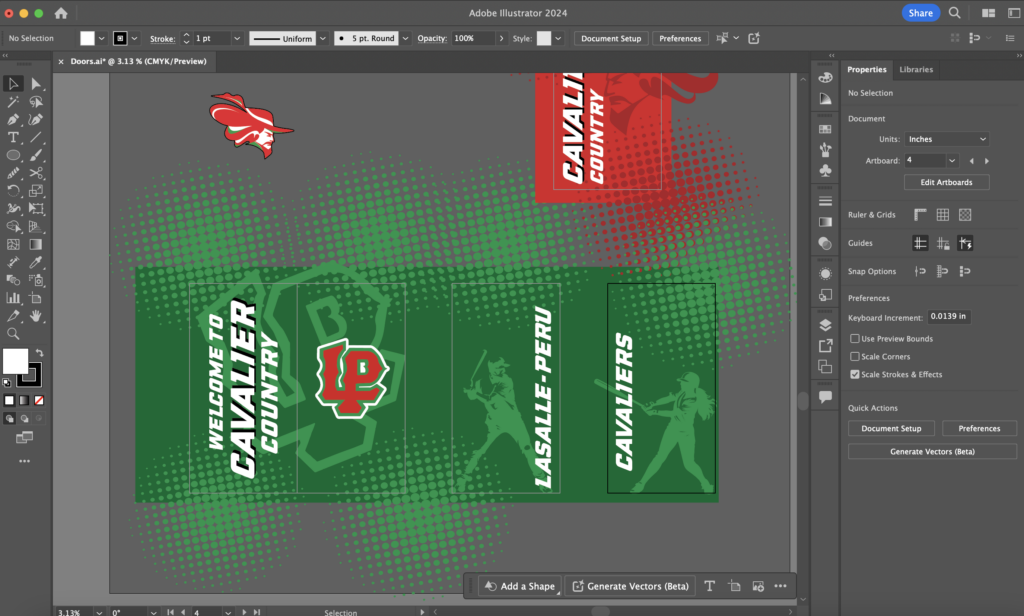Open the 5 pt. Round brush dropdown

pyautogui.click(x=405, y=39)
